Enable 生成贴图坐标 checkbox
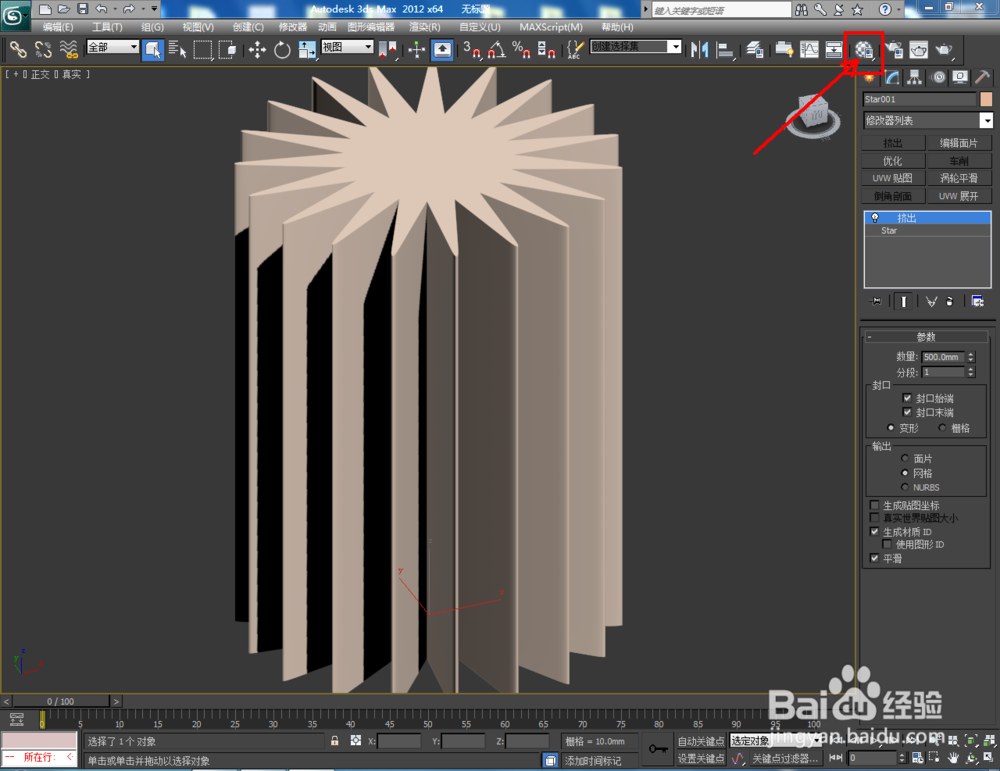1000x771 pixels. pos(874,505)
